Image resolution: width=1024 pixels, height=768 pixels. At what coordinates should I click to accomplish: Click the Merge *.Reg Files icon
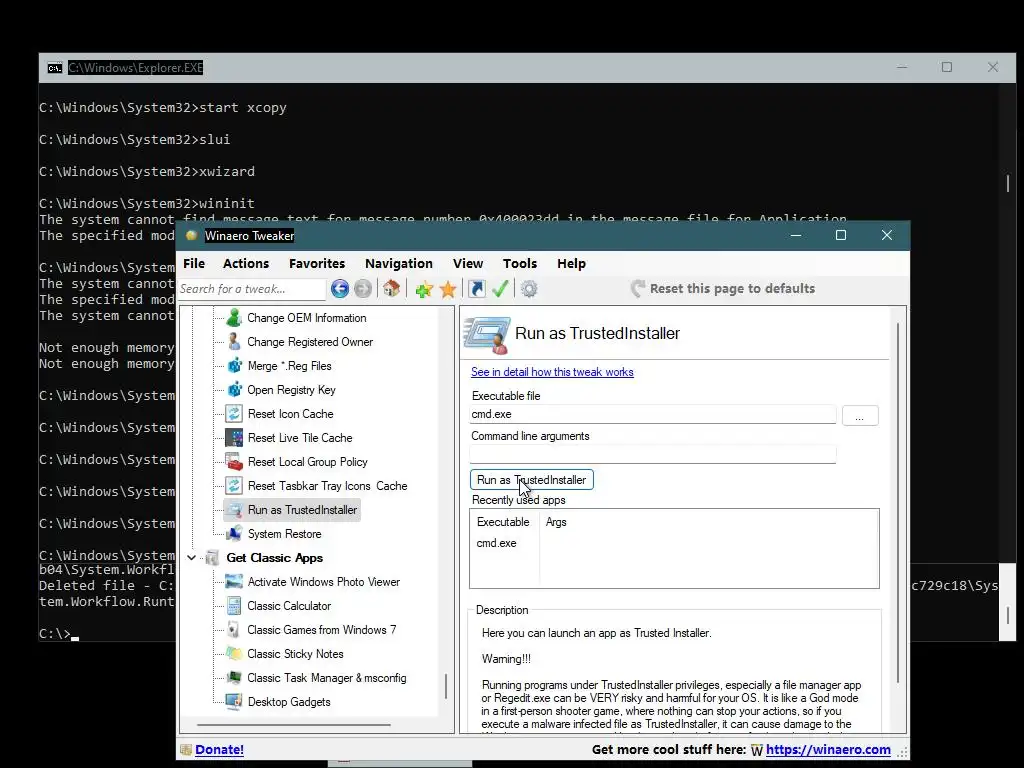(x=234, y=366)
